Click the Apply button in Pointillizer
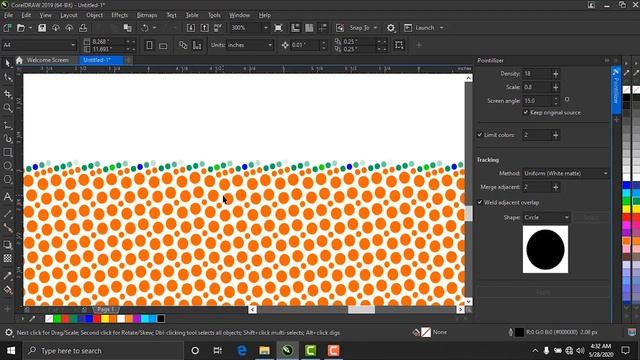The width and height of the screenshot is (640, 360). (x=543, y=292)
